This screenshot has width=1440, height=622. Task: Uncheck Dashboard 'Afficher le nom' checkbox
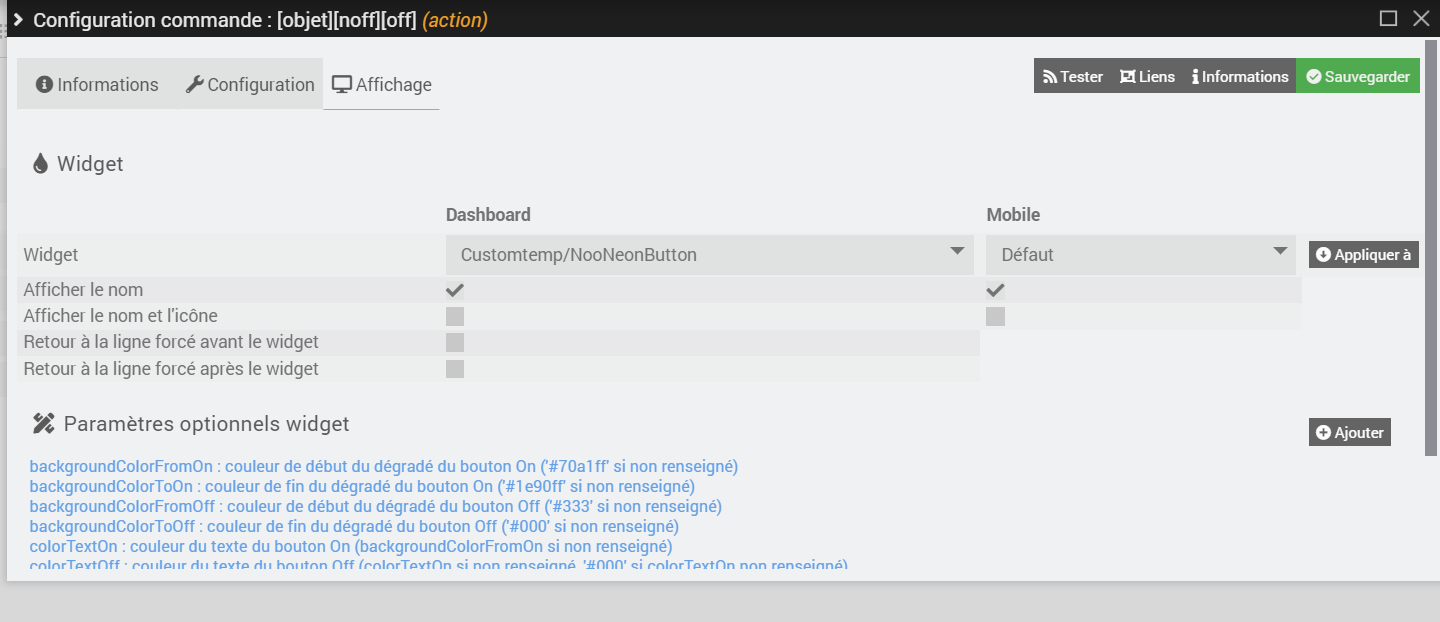coord(455,290)
